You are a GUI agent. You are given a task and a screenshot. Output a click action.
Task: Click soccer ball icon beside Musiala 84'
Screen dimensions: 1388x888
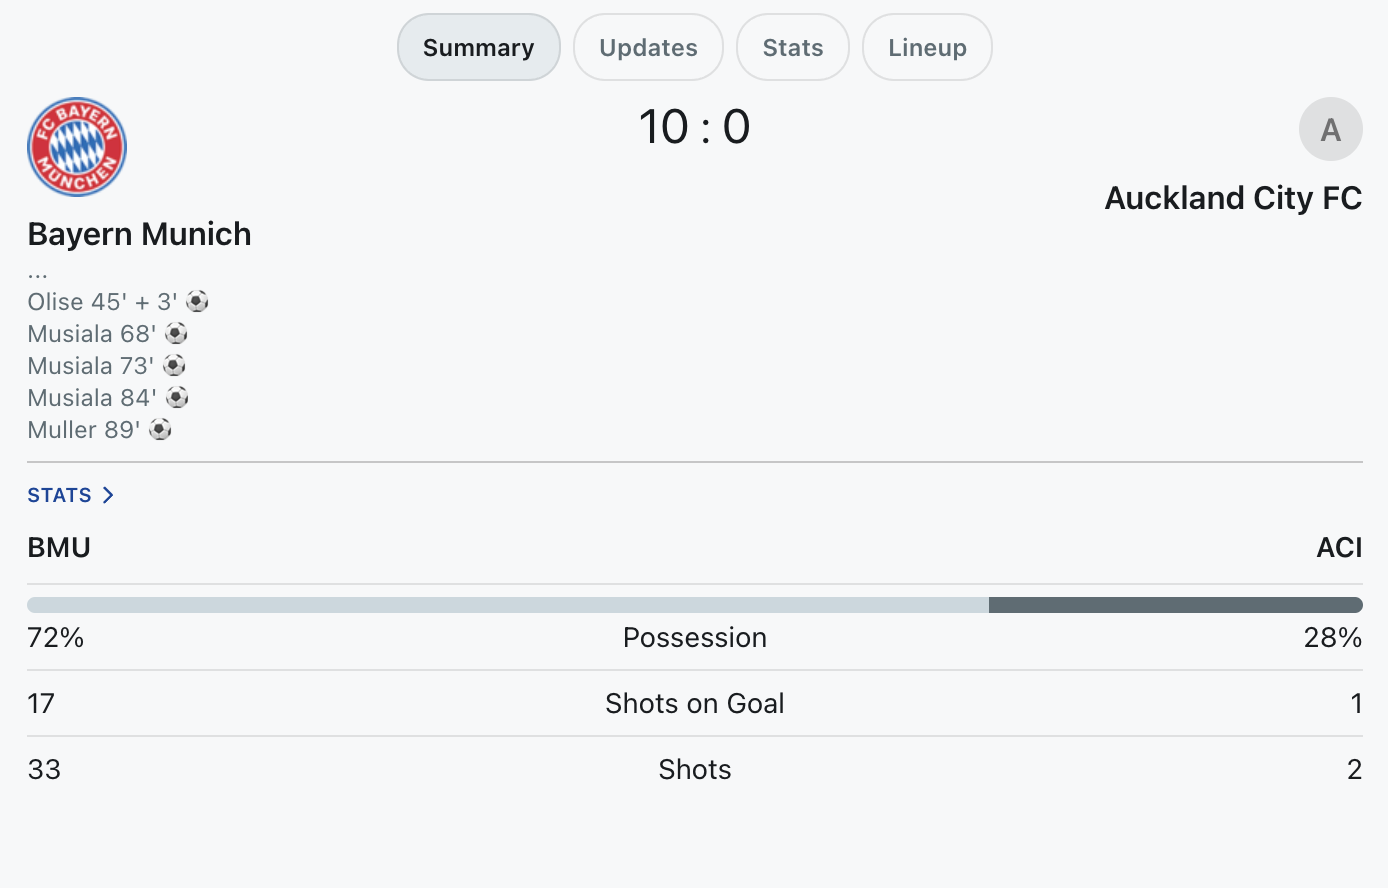click(178, 397)
